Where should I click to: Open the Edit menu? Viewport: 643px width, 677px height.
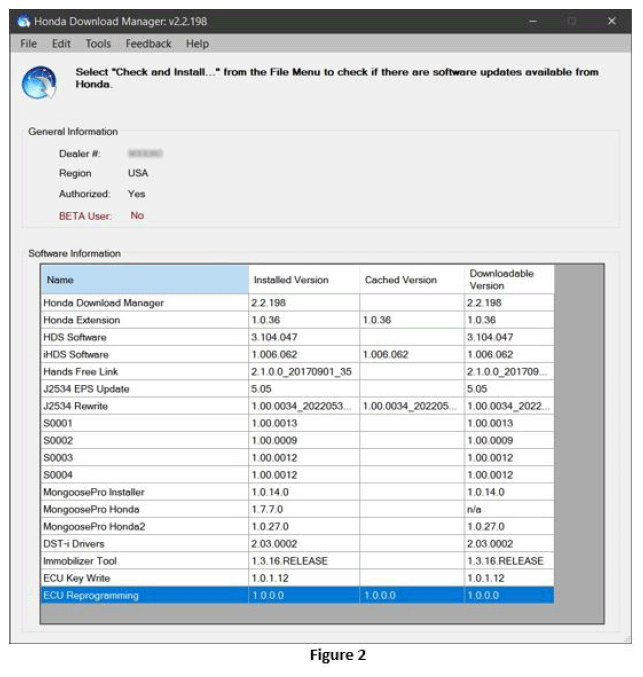[x=61, y=44]
